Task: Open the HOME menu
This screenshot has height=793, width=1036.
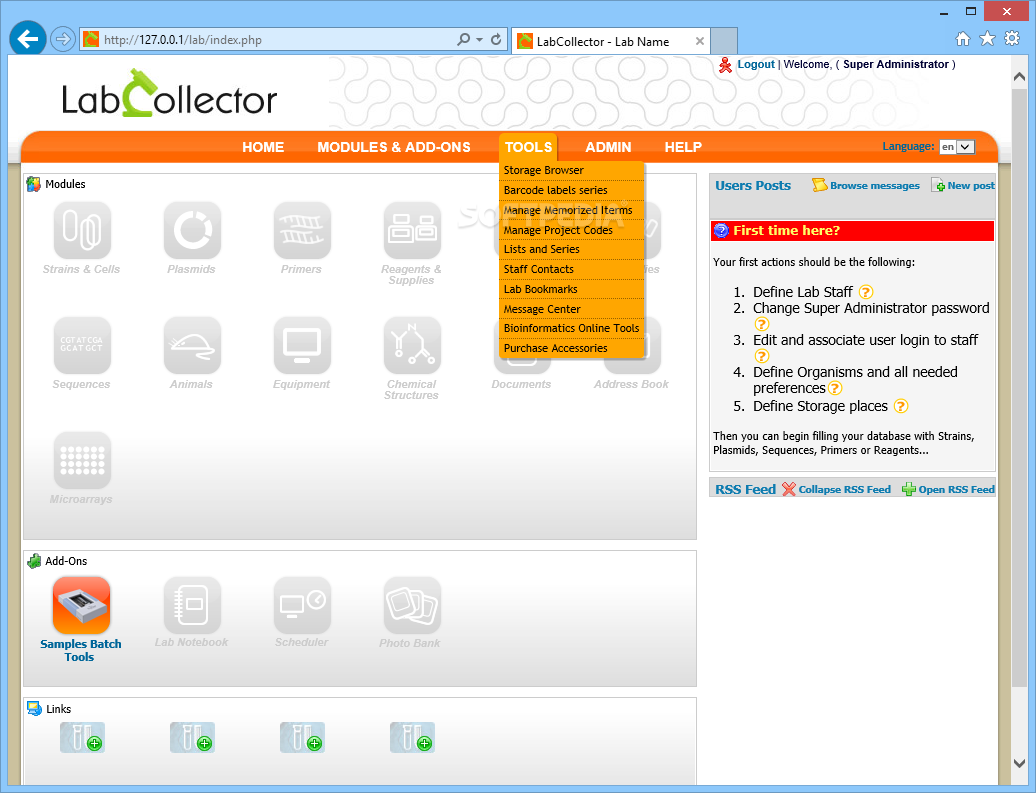Action: point(263,147)
